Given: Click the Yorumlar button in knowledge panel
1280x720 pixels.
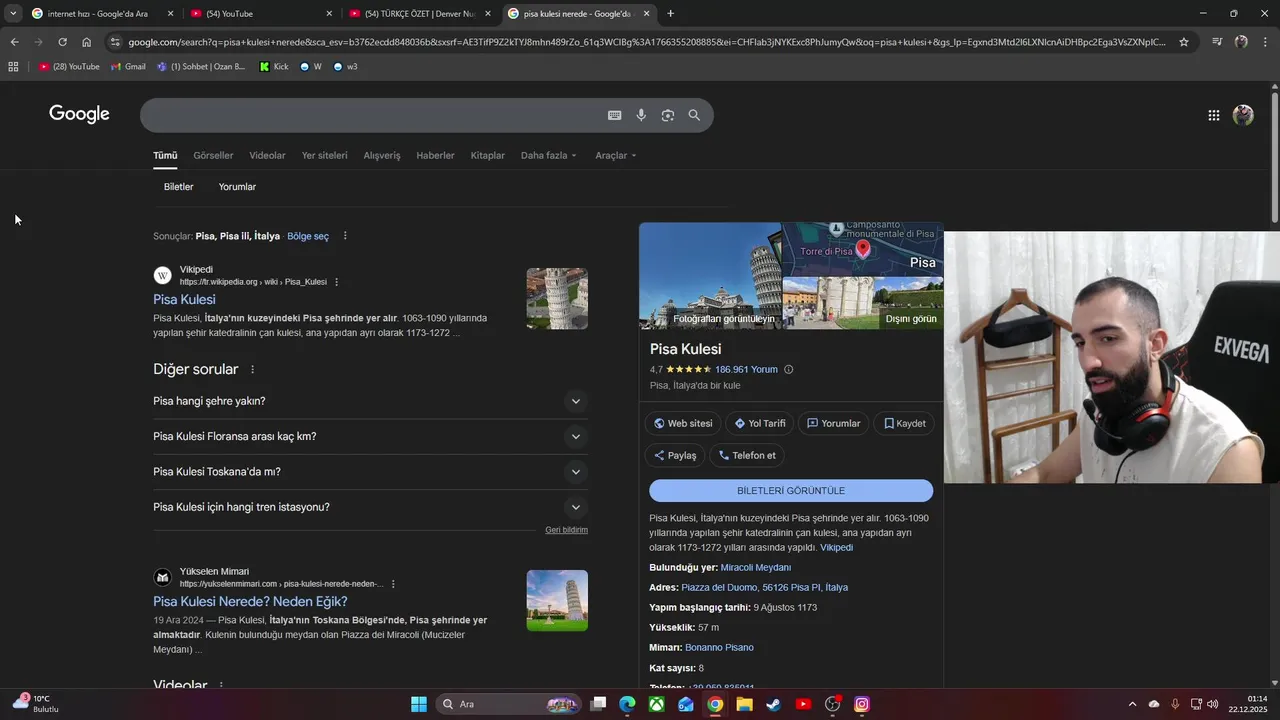Looking at the screenshot, I should (833, 423).
